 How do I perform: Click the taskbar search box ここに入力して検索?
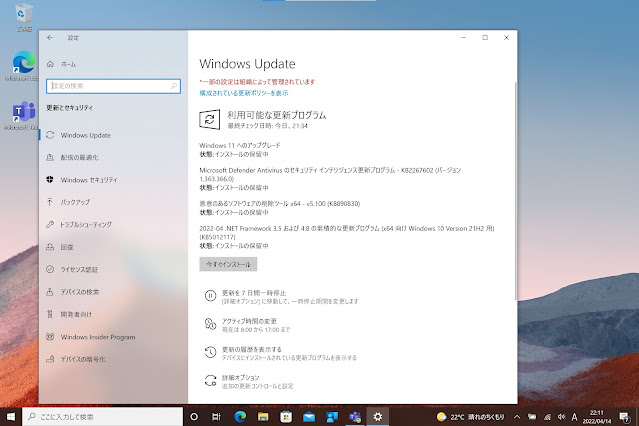[102, 417]
